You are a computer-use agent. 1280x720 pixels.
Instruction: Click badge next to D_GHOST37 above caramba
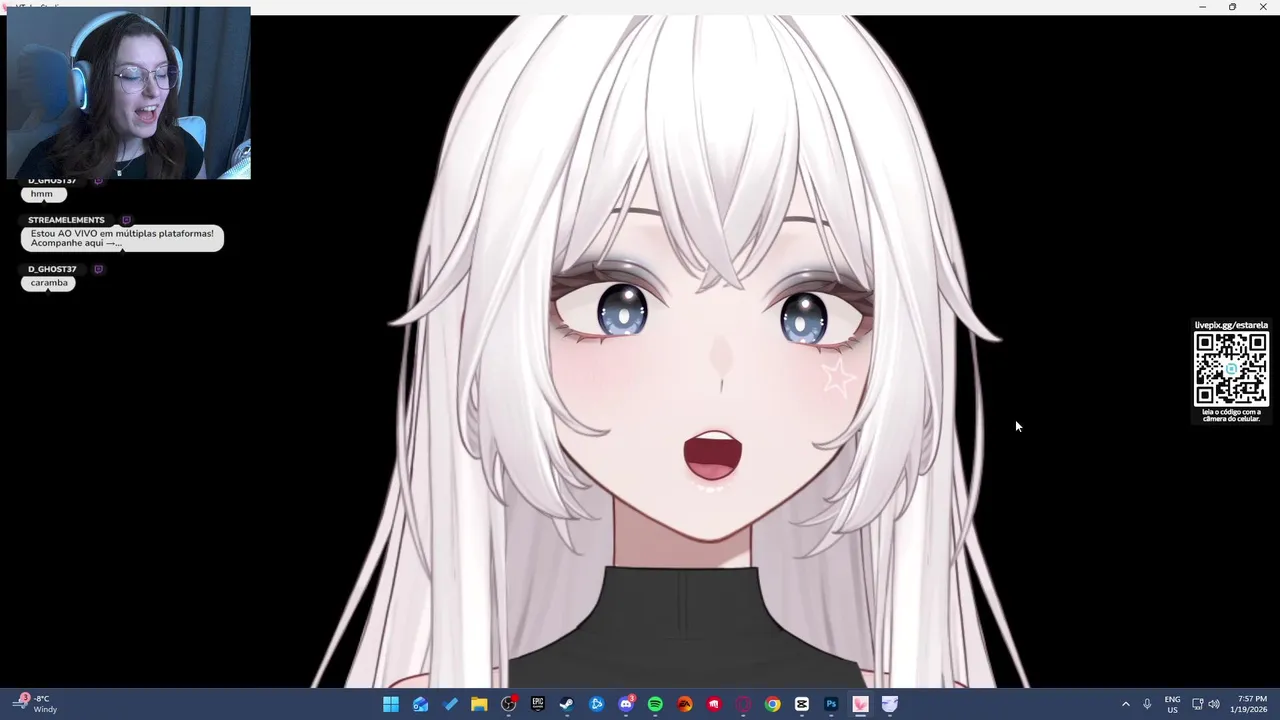[x=98, y=269]
